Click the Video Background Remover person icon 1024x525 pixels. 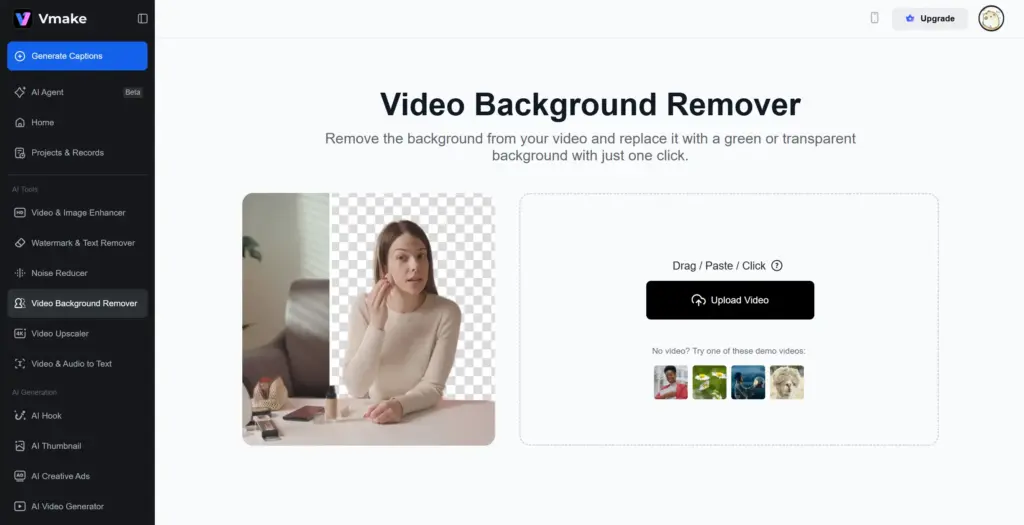pyautogui.click(x=20, y=303)
